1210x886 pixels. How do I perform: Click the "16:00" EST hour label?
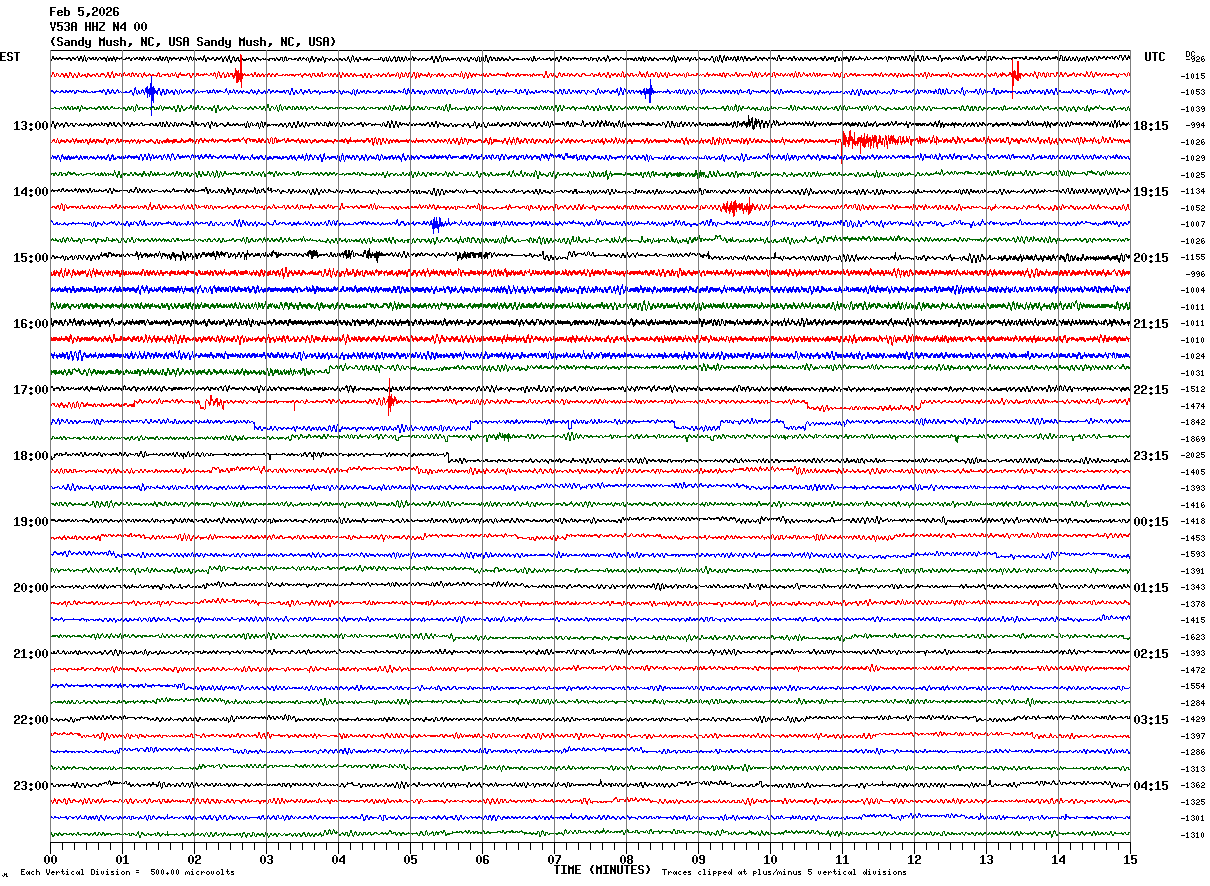tap(30, 324)
